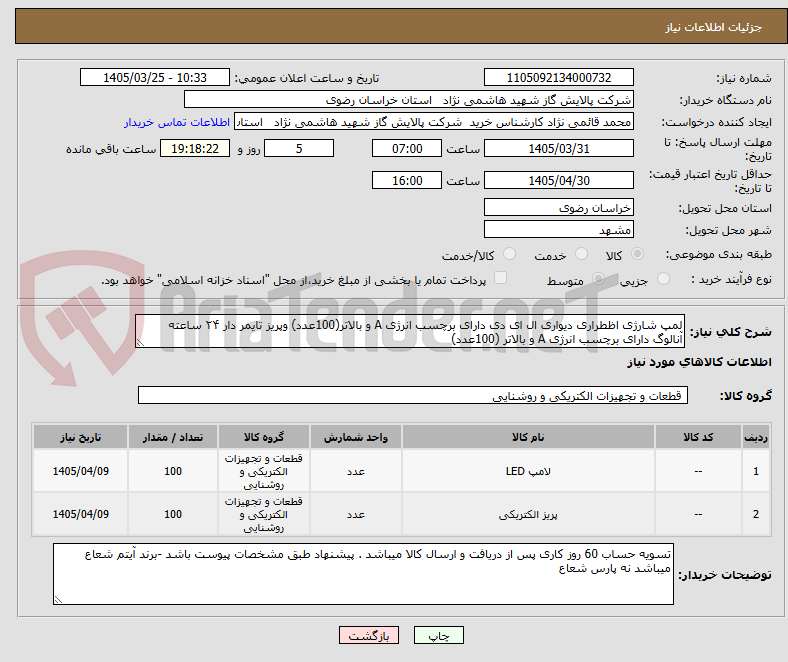This screenshot has width=788, height=662.
Task: Click the بازگشت (back) button
Action: point(369,635)
